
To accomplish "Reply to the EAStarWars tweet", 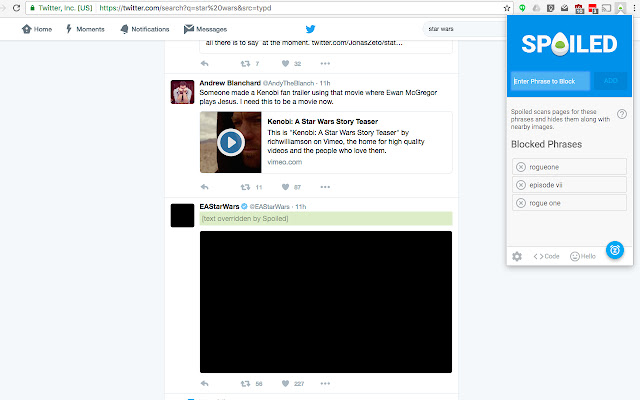I will tap(204, 384).
